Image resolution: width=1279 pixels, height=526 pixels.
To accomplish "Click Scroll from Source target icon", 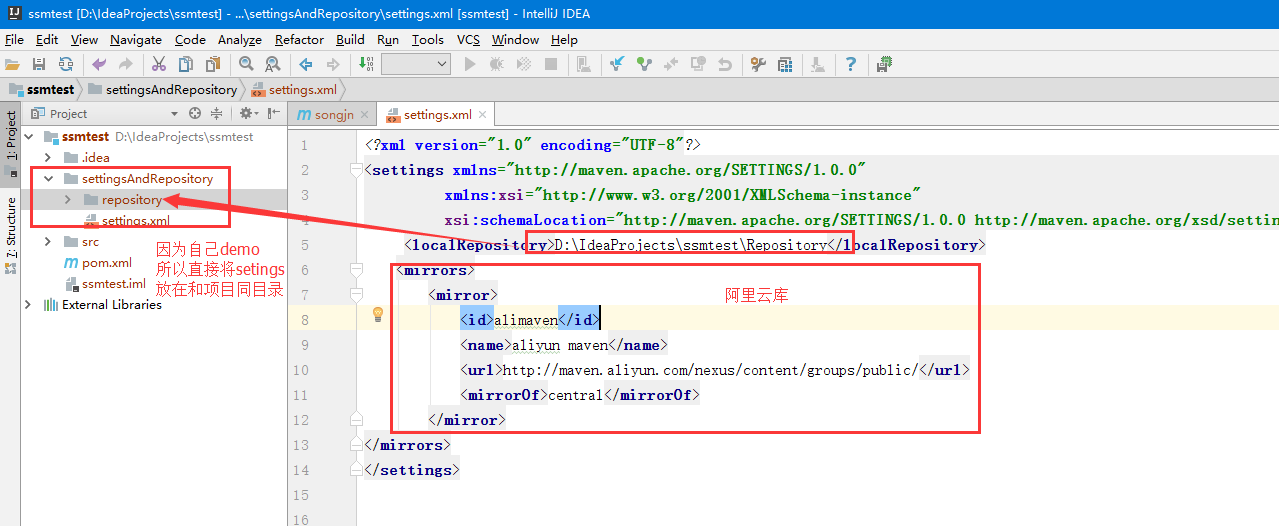I will [x=195, y=114].
